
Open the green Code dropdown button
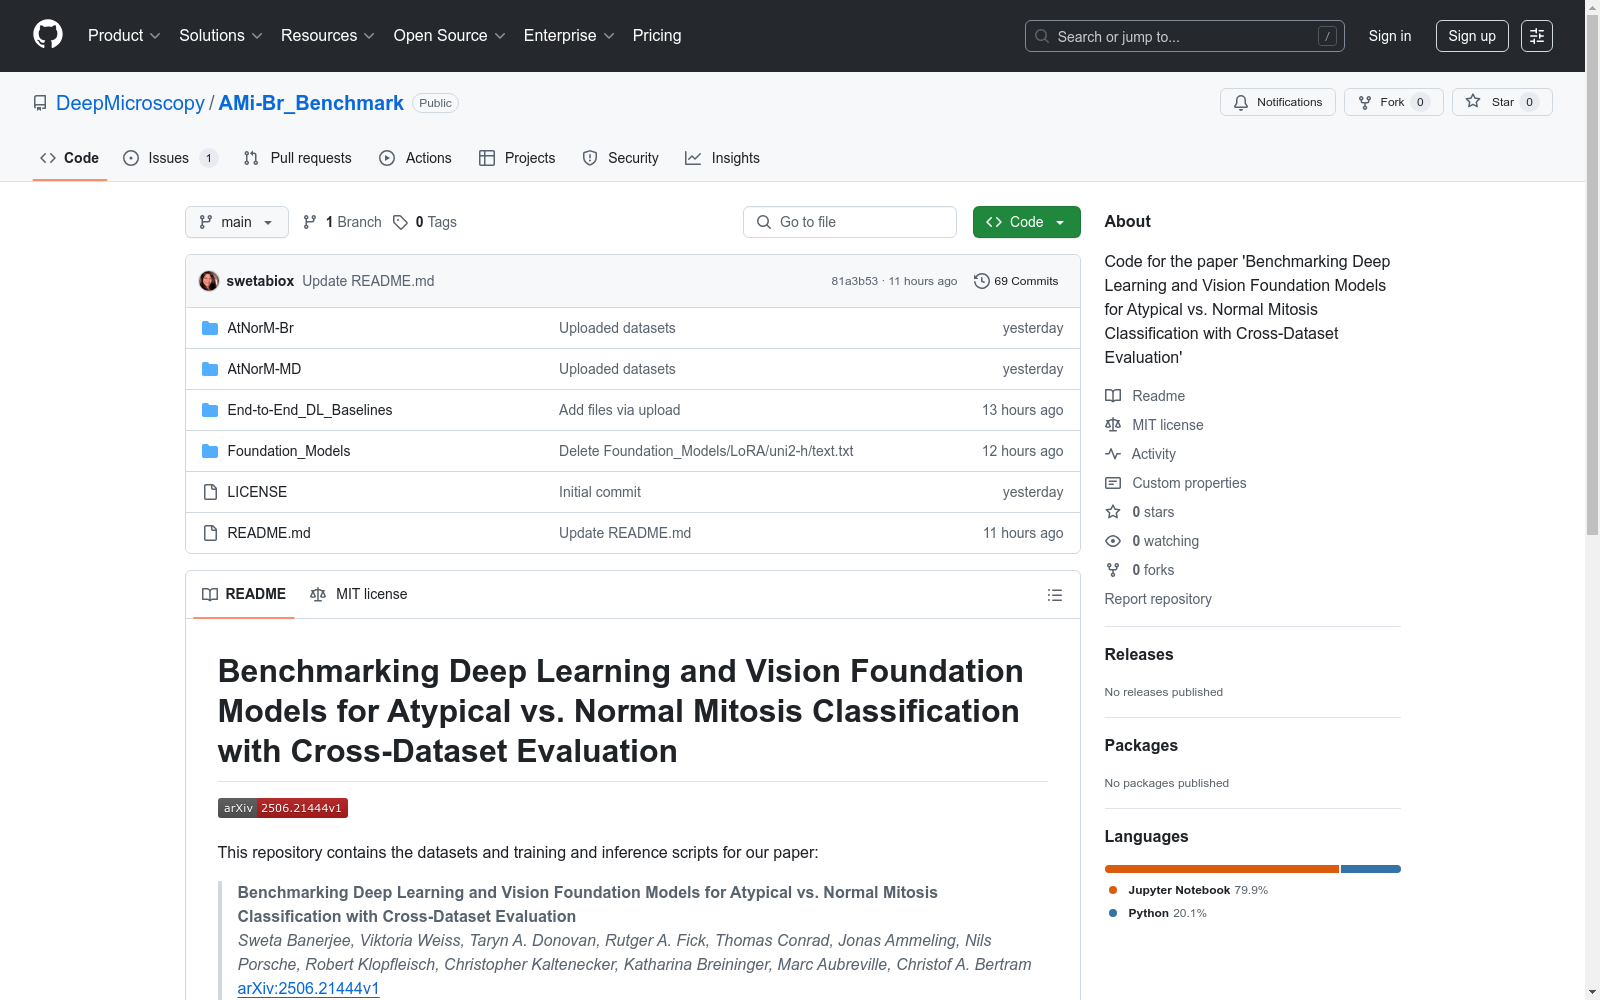1027,222
